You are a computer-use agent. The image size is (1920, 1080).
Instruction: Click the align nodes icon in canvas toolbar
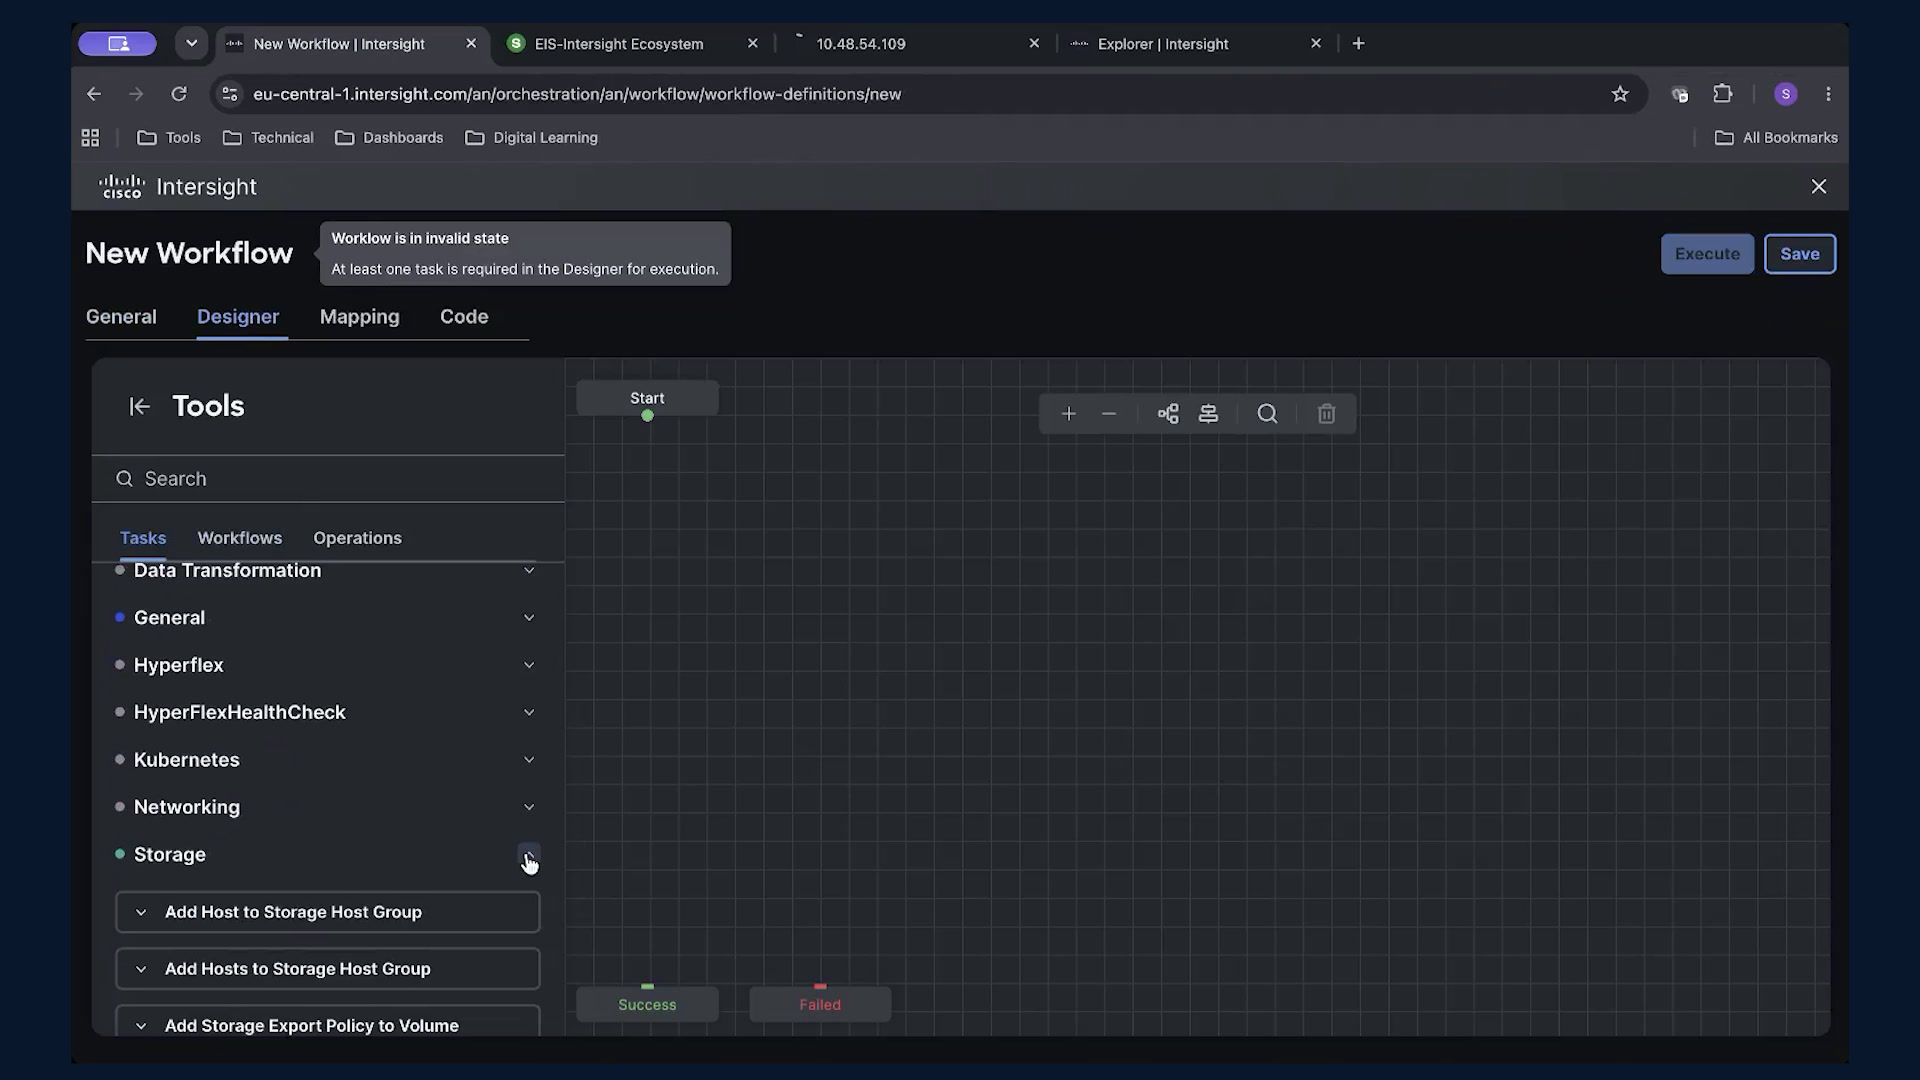(1208, 414)
